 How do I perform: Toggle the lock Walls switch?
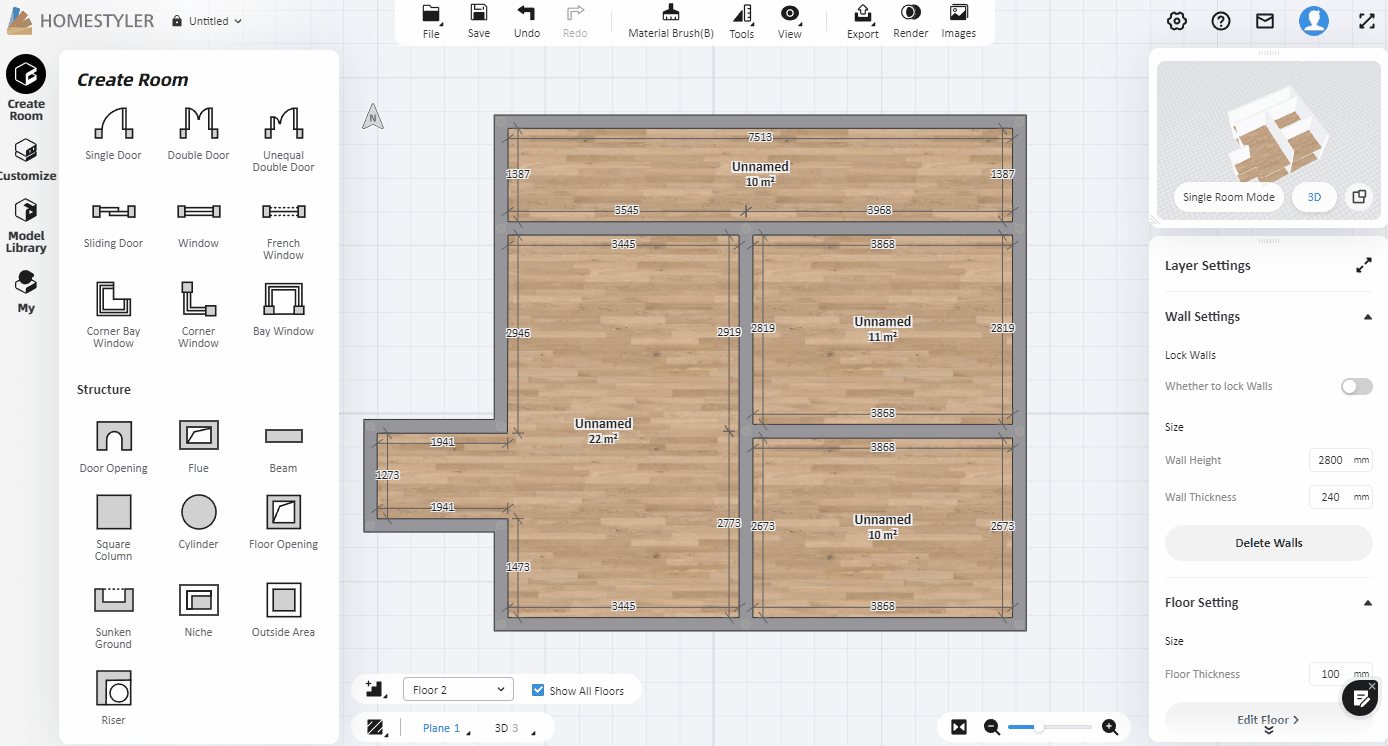tap(1356, 386)
